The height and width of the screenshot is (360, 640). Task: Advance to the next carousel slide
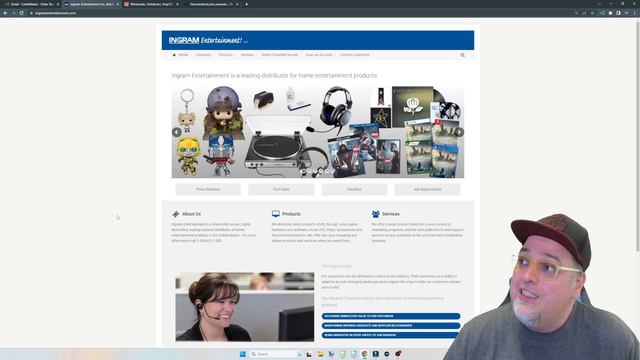pyautogui.click(x=459, y=132)
